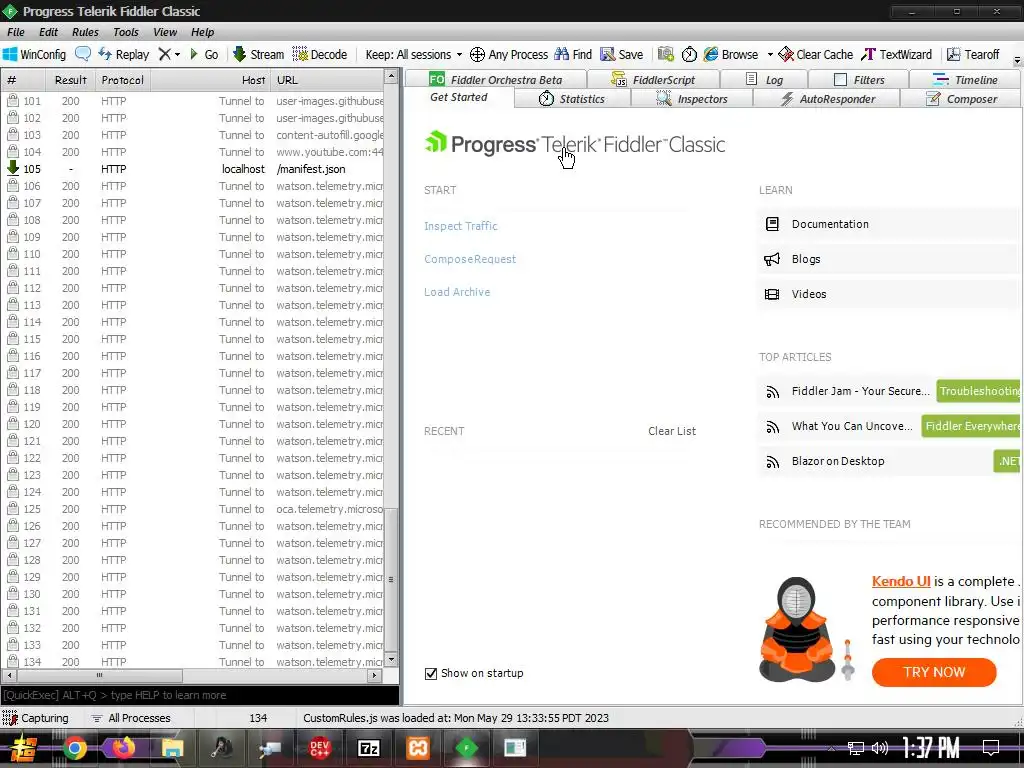
Task: Open the Help menu
Action: coord(202,32)
